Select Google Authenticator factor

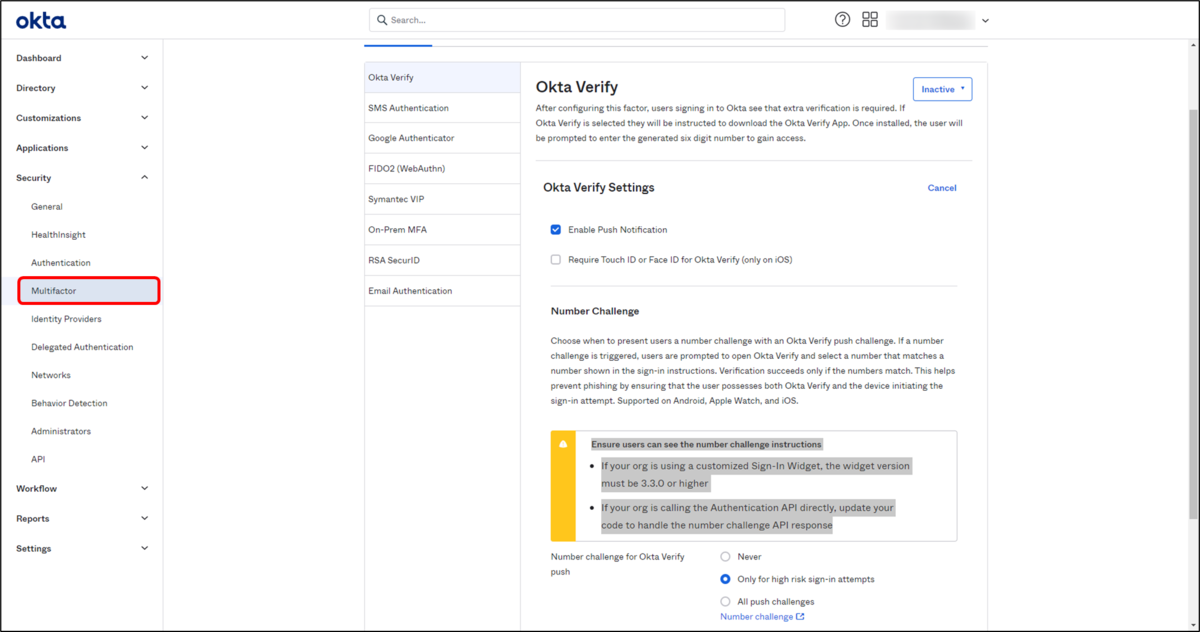click(442, 138)
